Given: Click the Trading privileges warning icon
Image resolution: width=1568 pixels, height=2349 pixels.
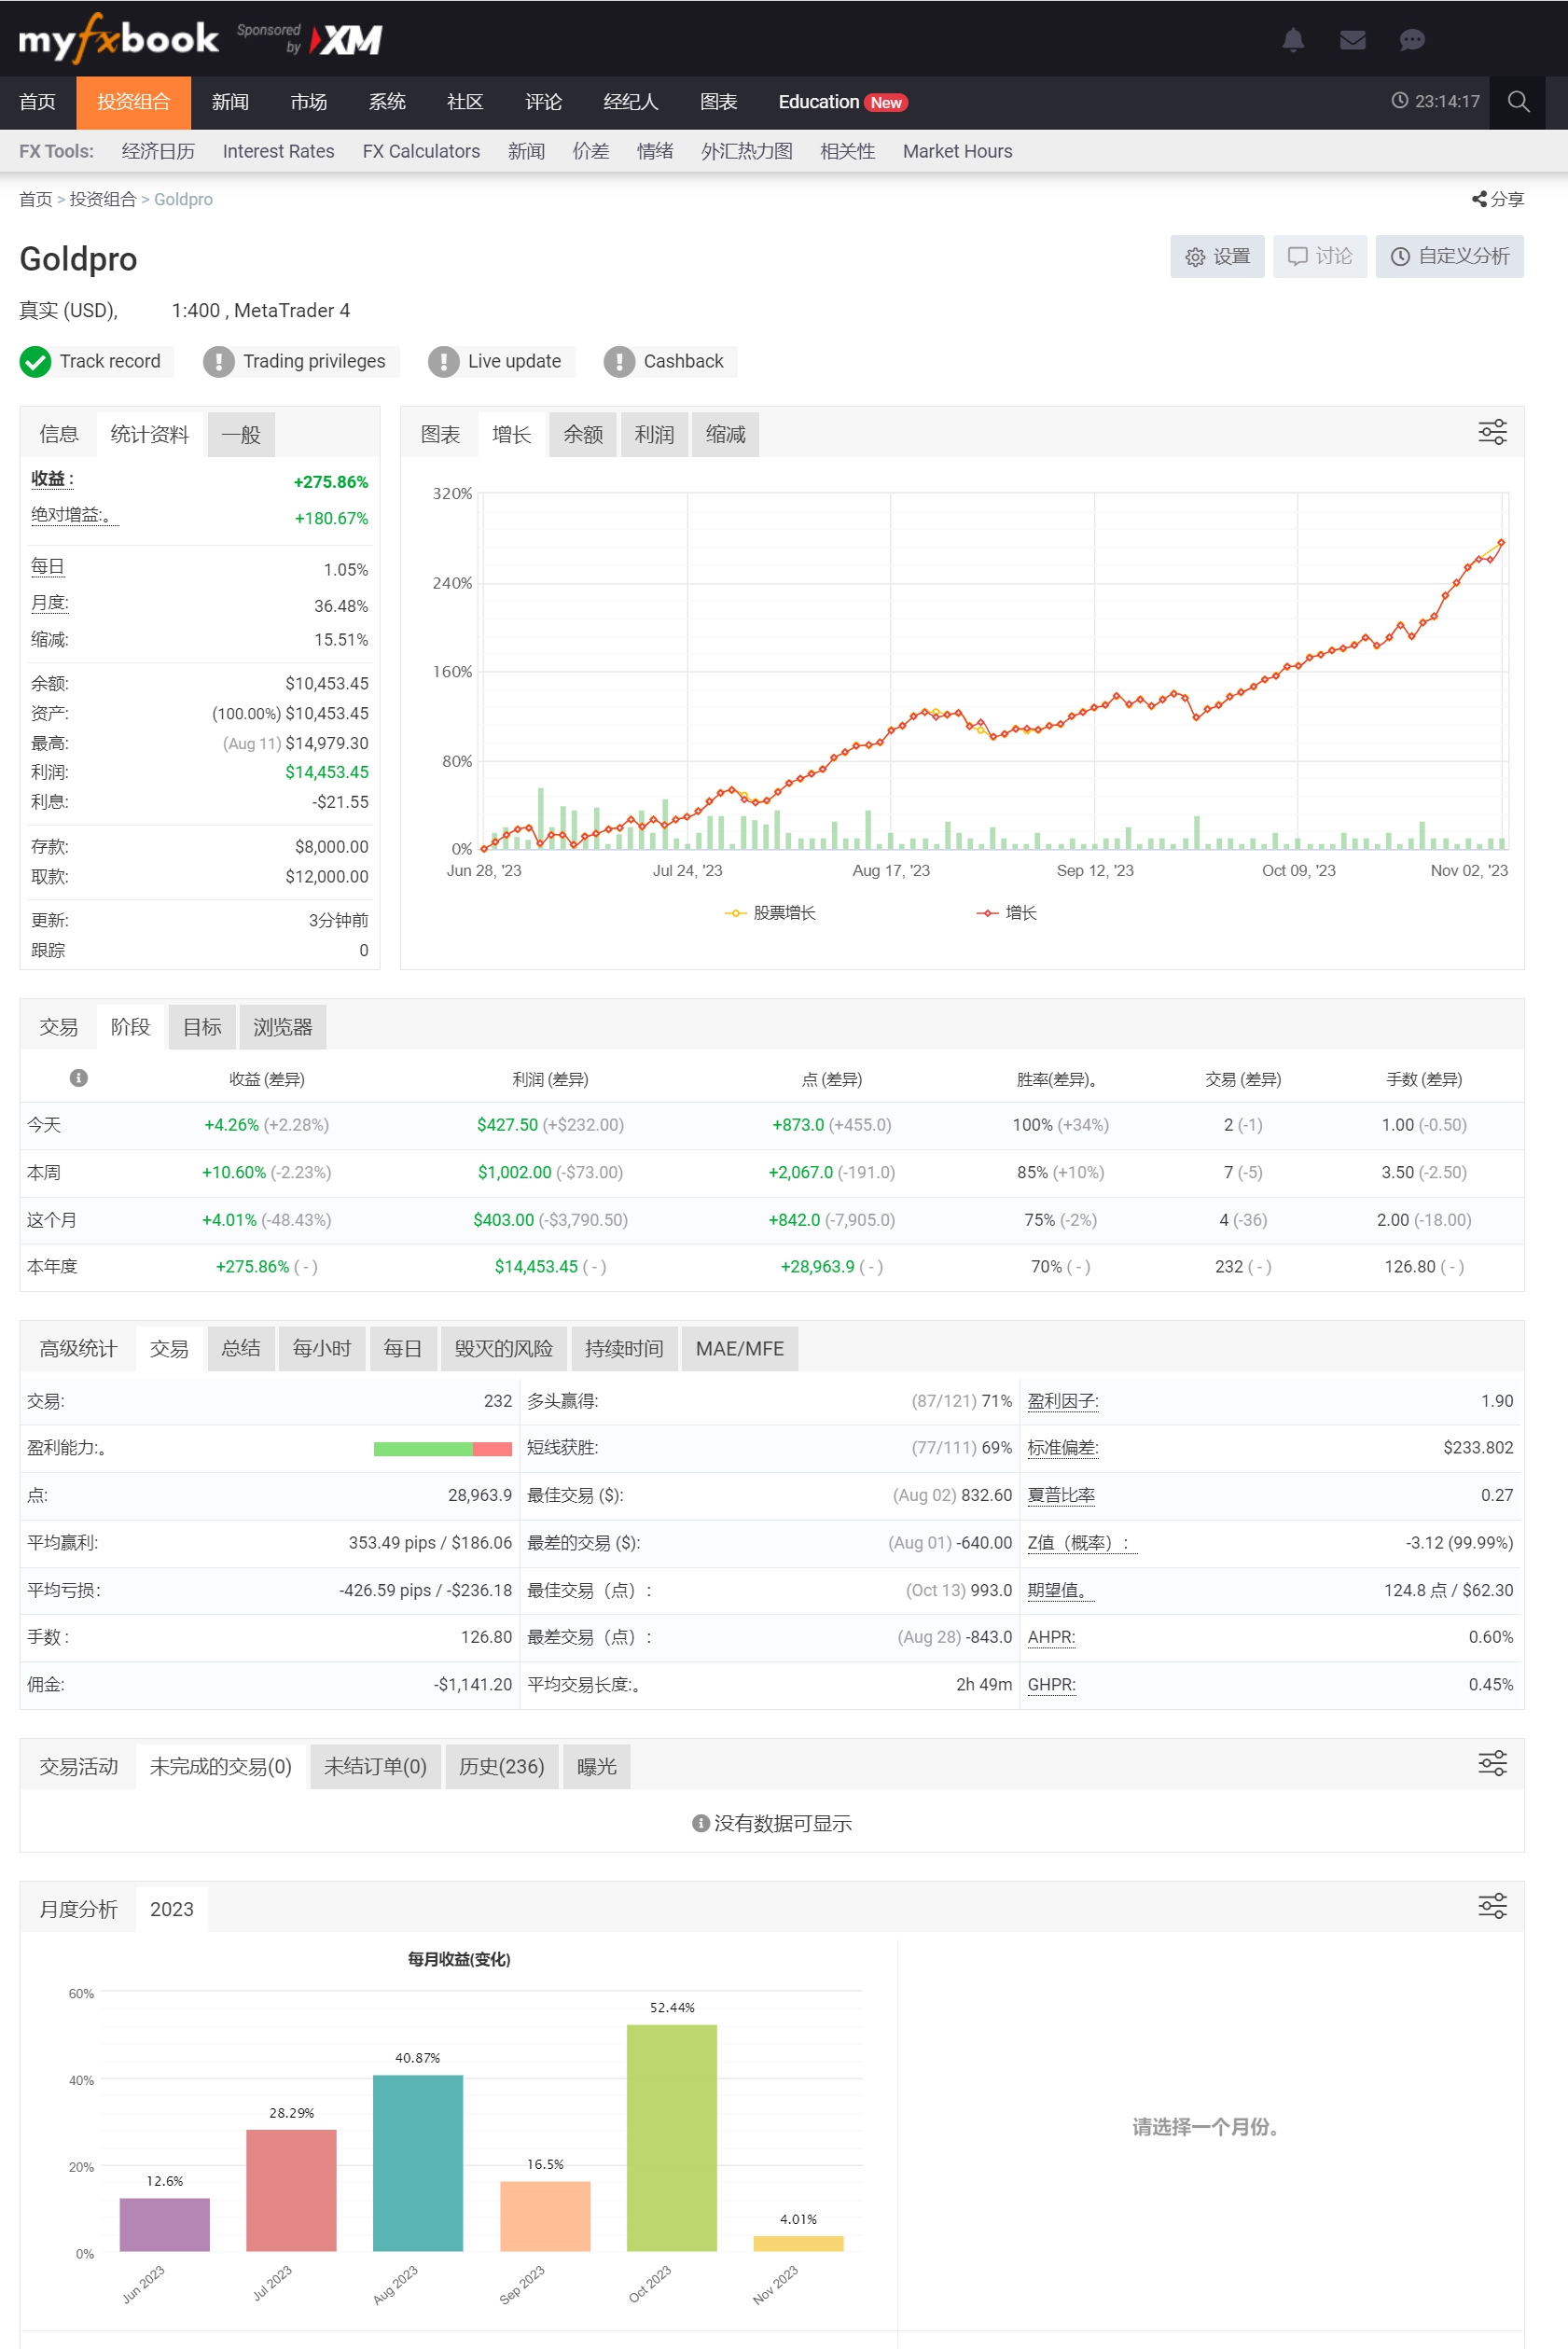Looking at the screenshot, I should [x=218, y=361].
